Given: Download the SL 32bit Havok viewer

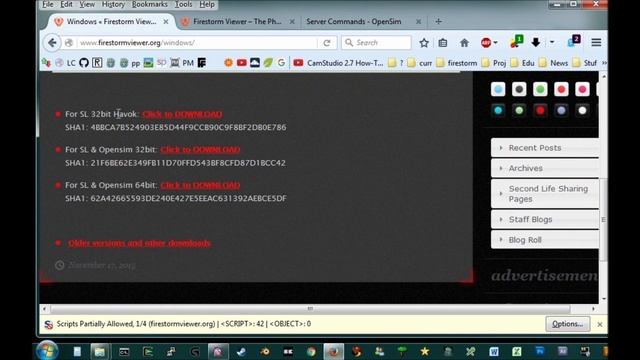Looking at the screenshot, I should click(182, 114).
